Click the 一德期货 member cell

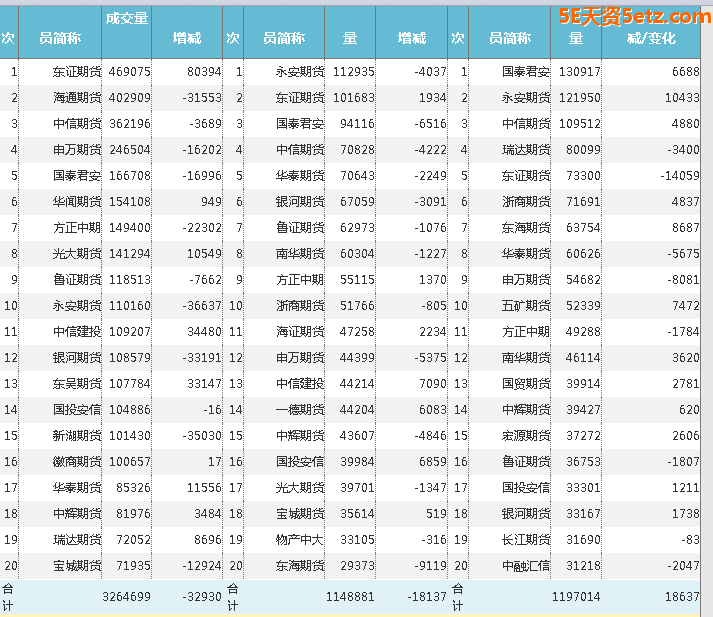point(300,410)
